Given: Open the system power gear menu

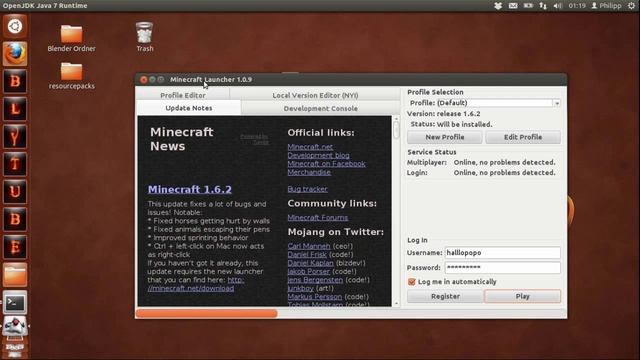Looking at the screenshot, I should coord(631,6).
